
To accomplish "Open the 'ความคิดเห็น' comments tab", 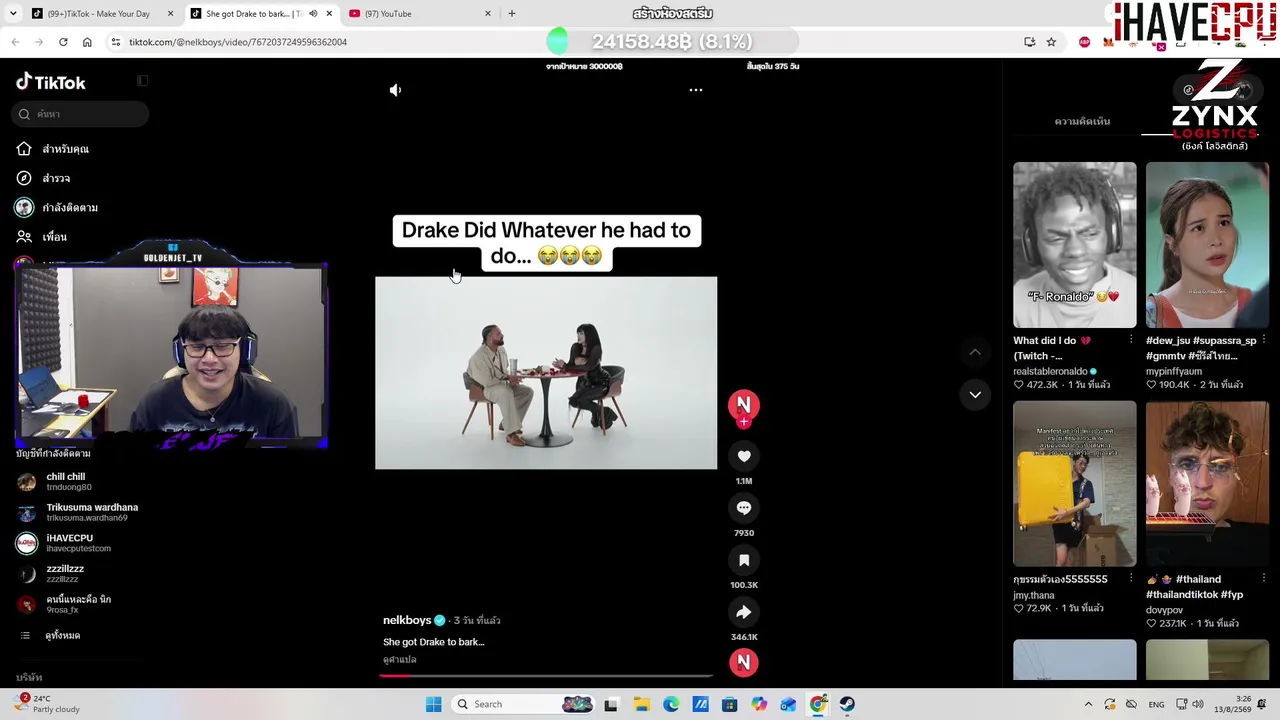I will pos(1082,121).
